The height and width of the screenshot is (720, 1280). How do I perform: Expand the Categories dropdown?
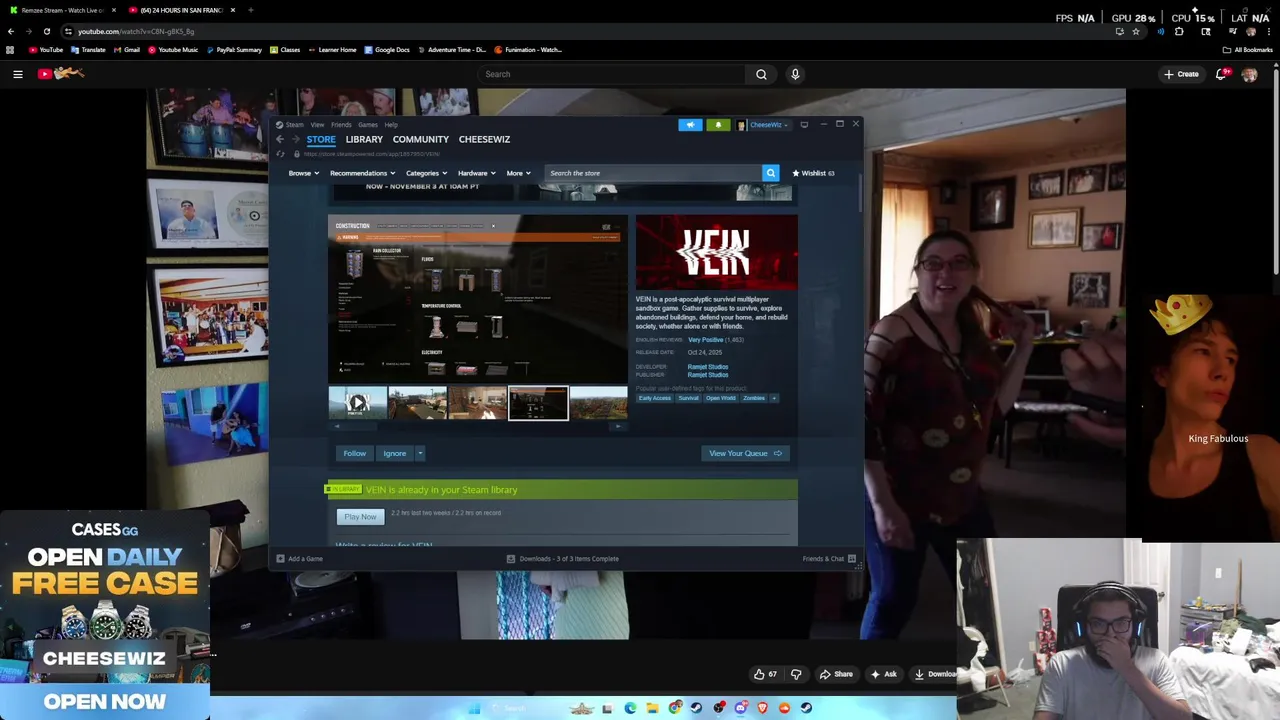[426, 173]
